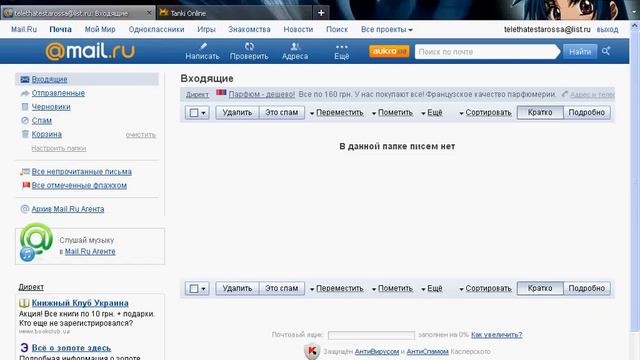
Task: Expand Пометить dropdown in top toolbar
Action: coord(392,113)
